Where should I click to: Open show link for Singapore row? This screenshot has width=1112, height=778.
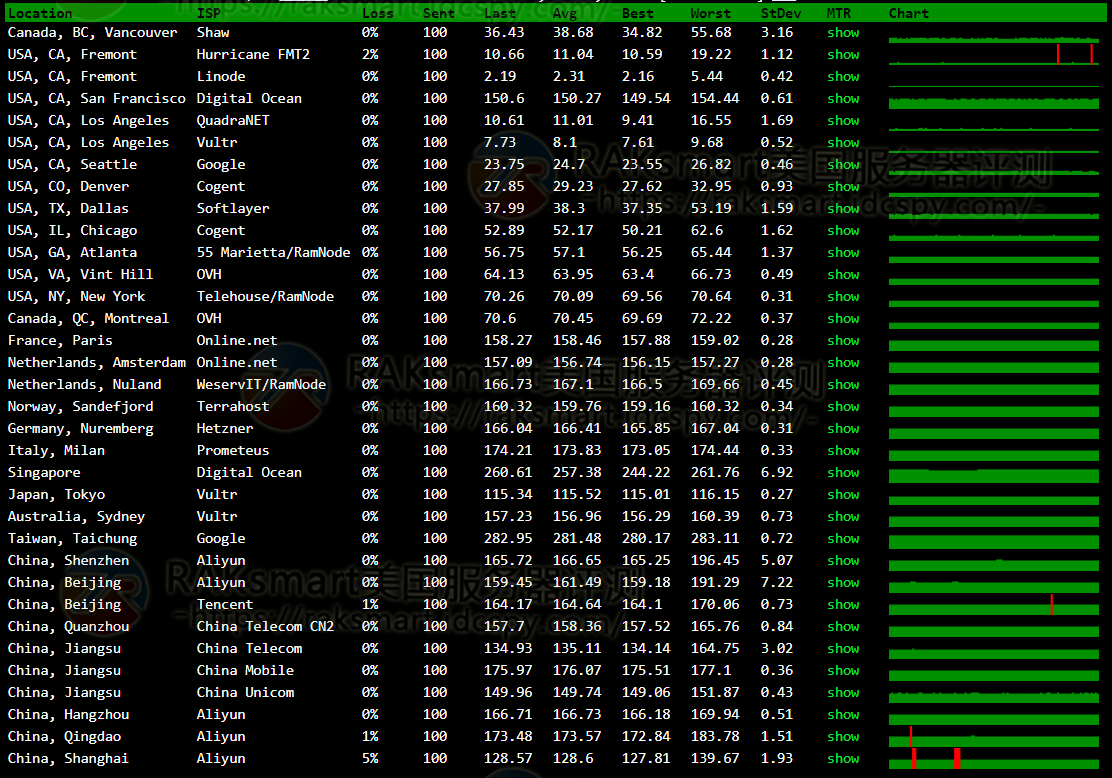pyautogui.click(x=843, y=472)
